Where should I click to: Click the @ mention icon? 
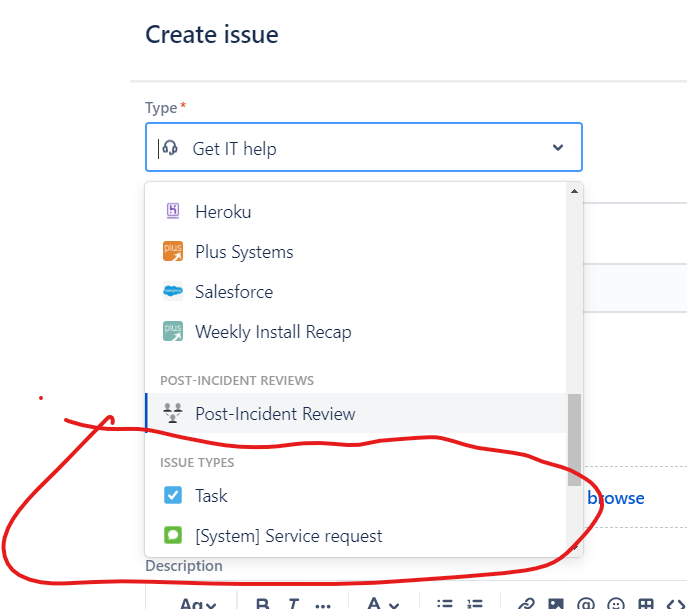(586, 604)
